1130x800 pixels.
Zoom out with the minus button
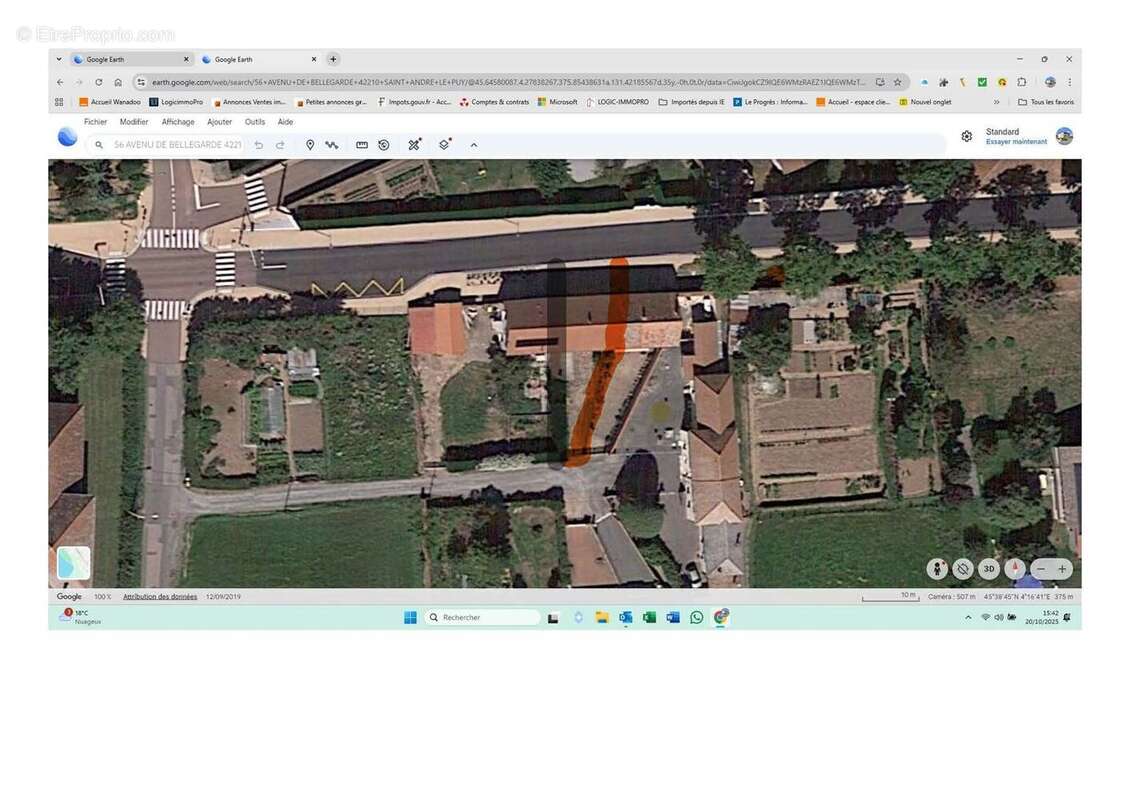tap(1041, 569)
